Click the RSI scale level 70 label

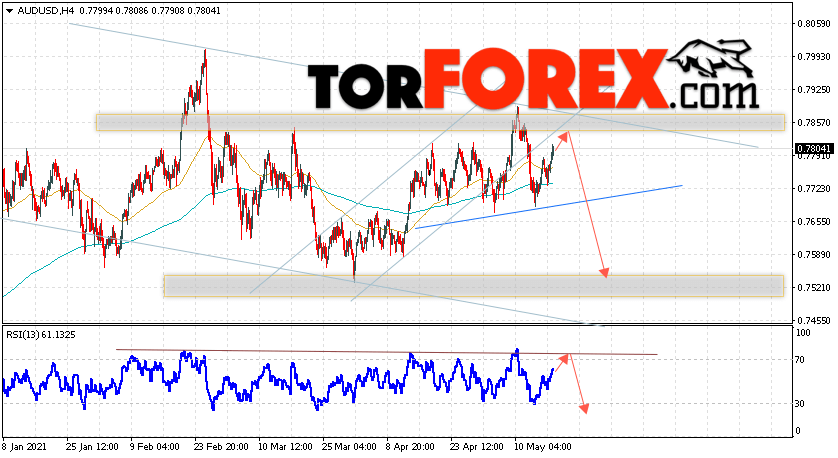[x=800, y=360]
